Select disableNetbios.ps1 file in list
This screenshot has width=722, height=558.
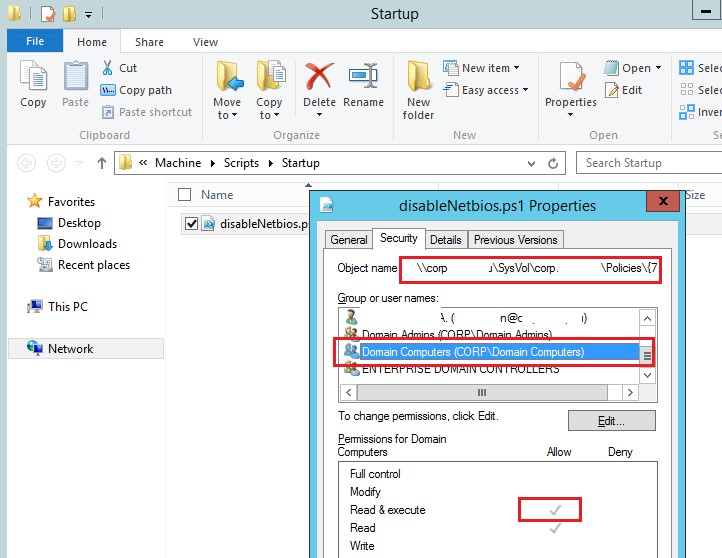264,224
